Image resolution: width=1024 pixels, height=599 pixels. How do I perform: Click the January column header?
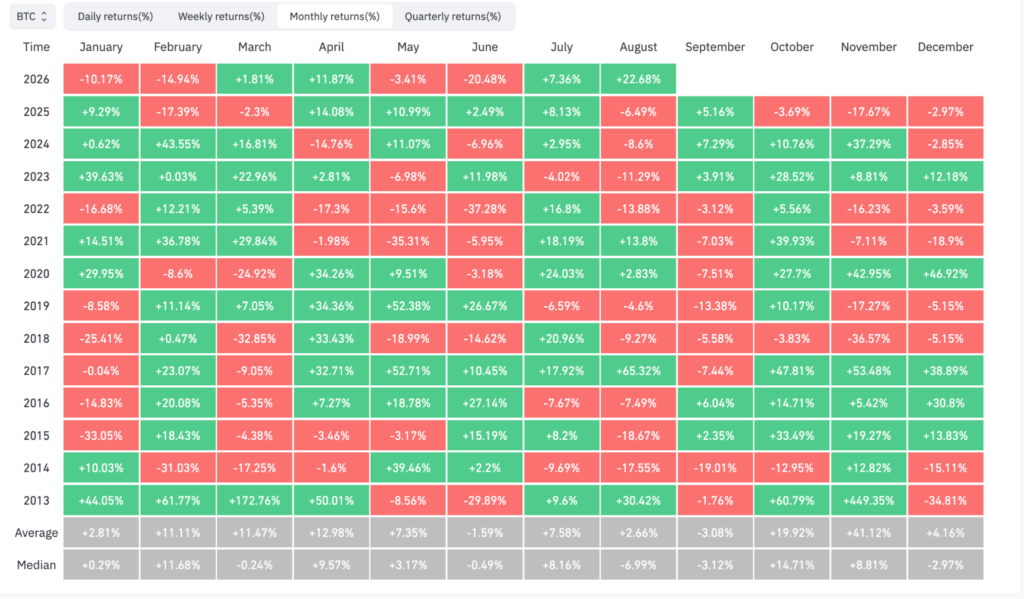[101, 47]
